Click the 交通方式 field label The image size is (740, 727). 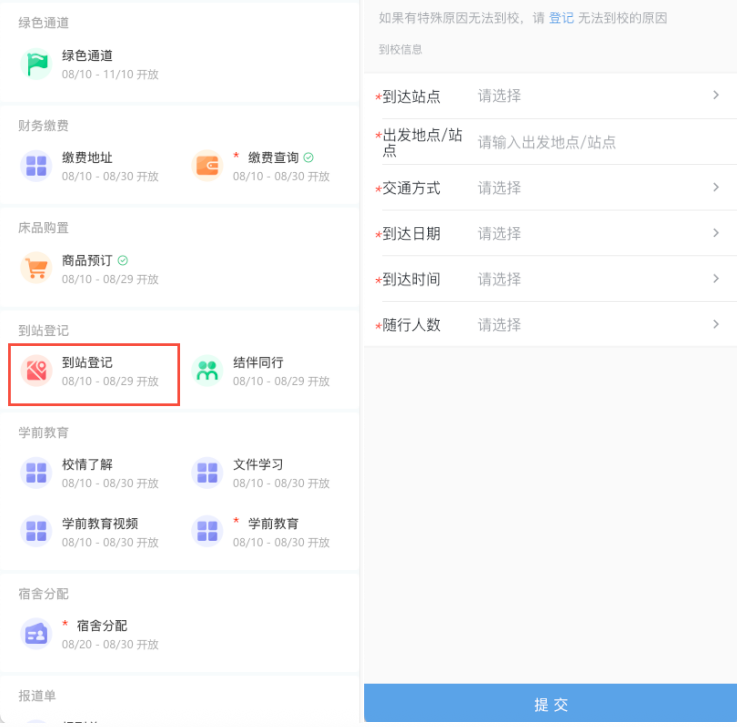412,188
